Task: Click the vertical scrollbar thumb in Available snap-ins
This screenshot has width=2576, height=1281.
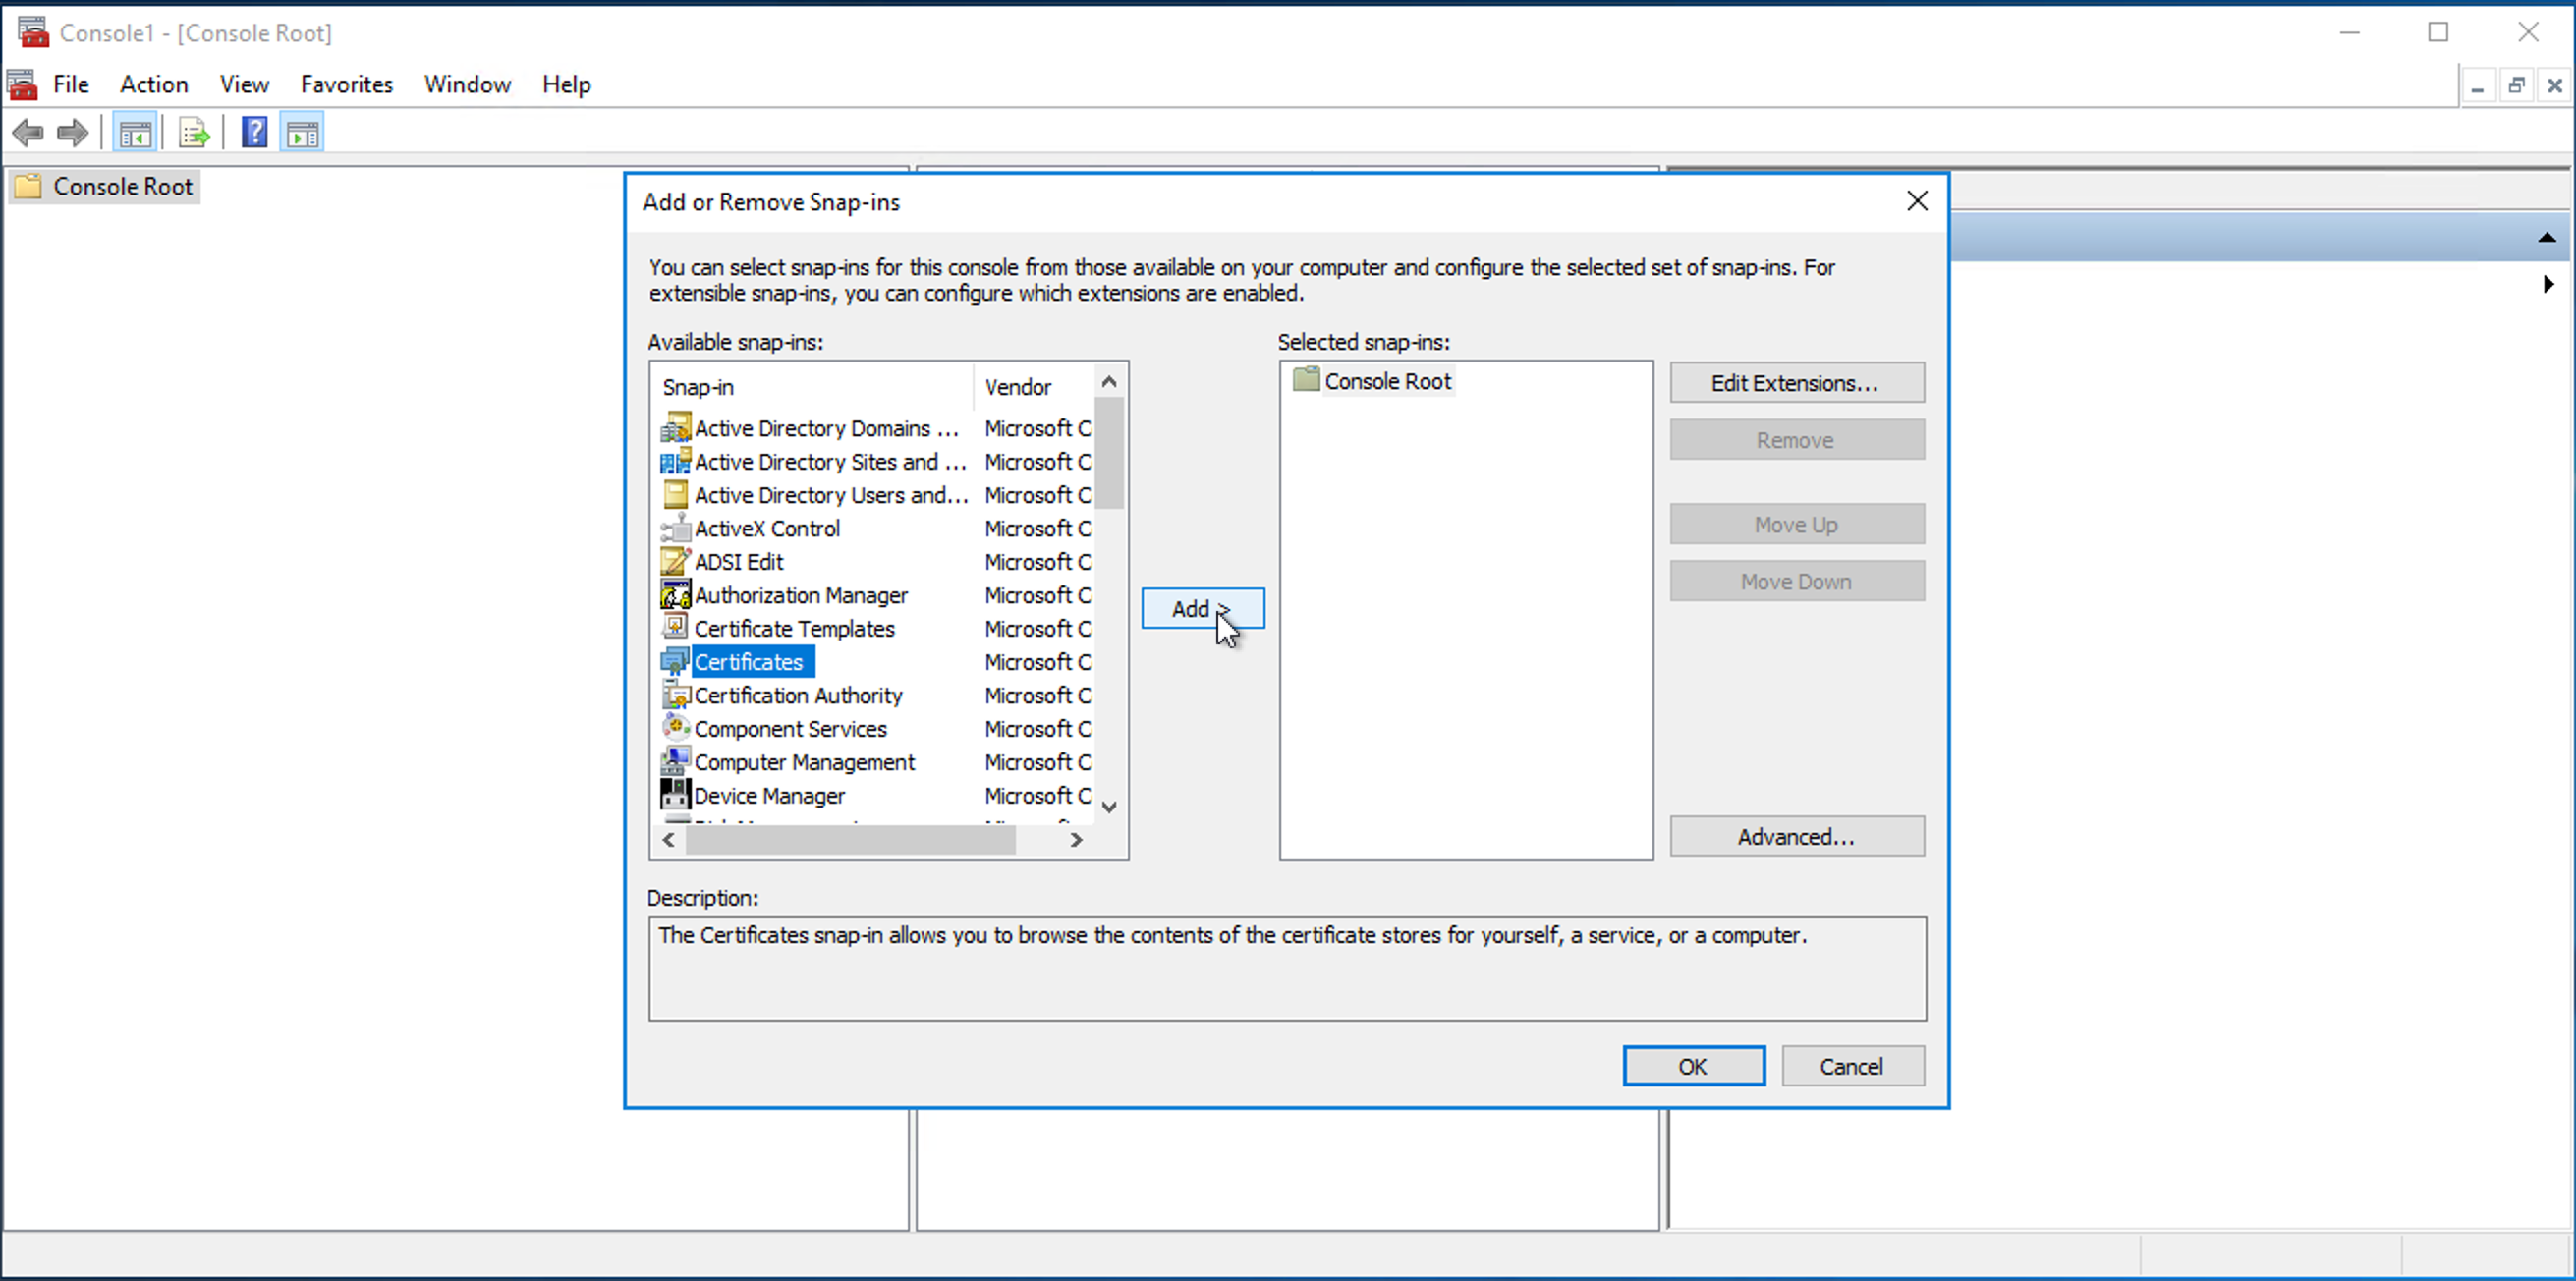Action: [x=1109, y=453]
